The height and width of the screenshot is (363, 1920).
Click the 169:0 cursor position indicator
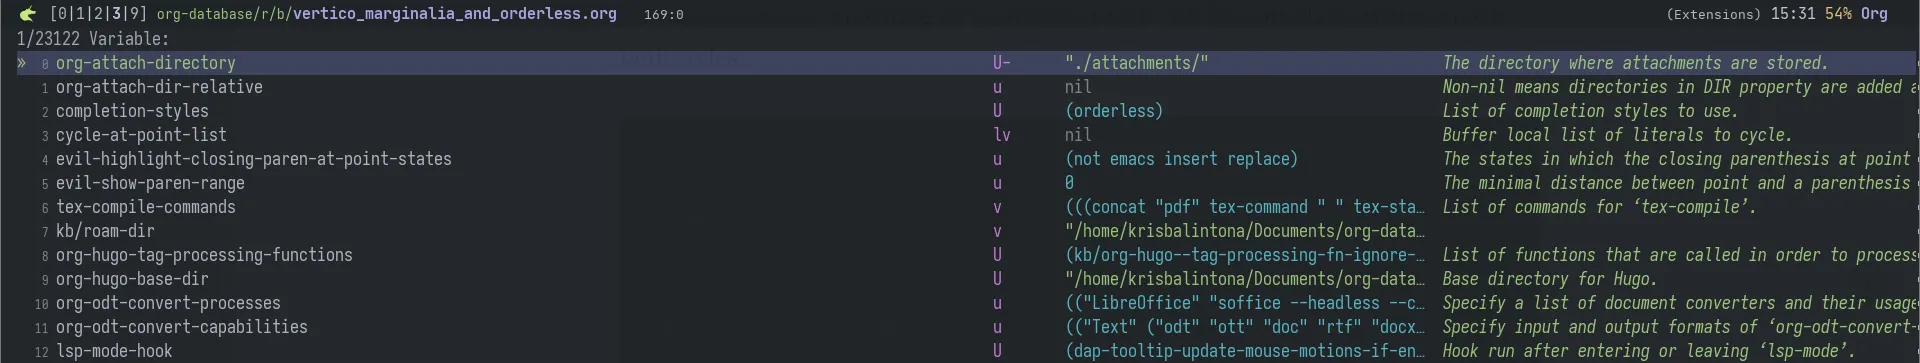pos(663,15)
